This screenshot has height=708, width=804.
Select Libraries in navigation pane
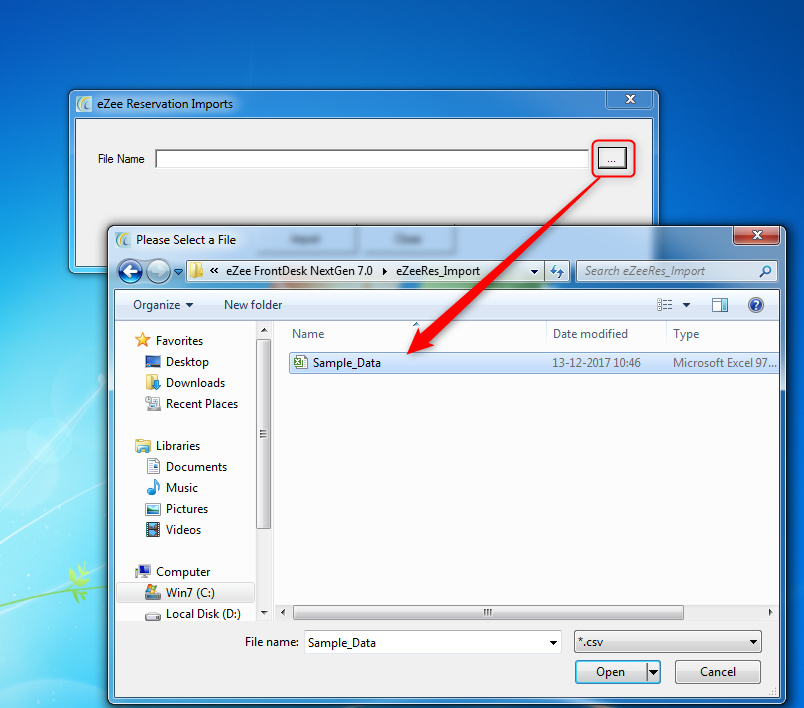(x=178, y=446)
